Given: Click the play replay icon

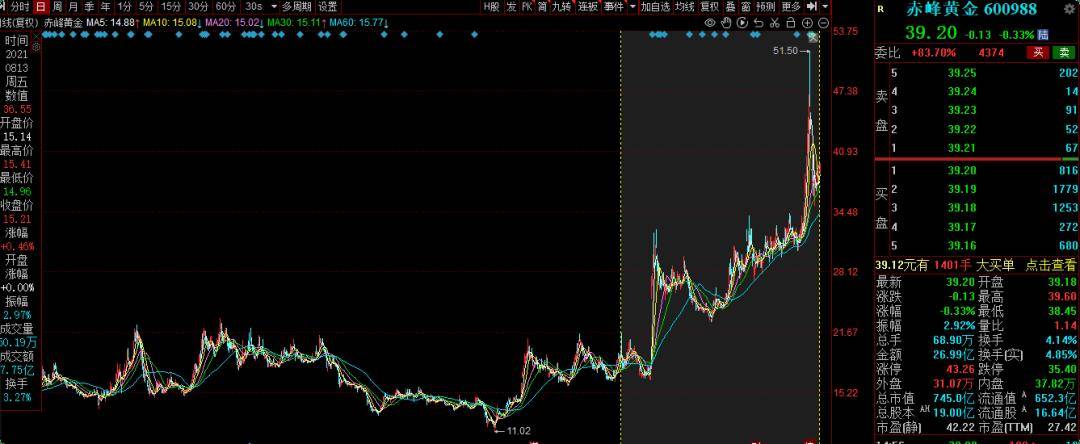Looking at the screenshot, I should 742,22.
